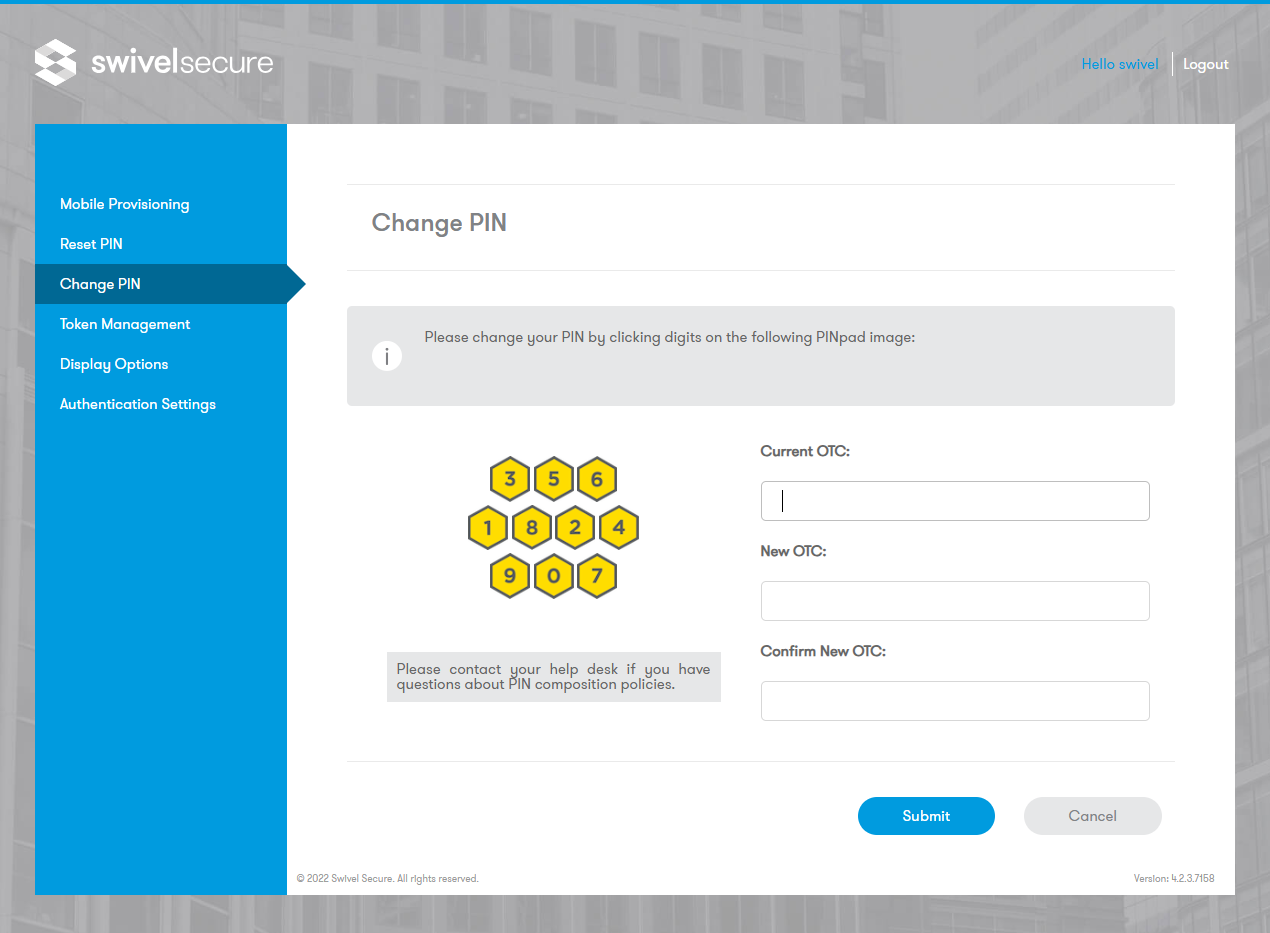1270x933 pixels.
Task: Click digit 3 on the PINpad
Action: pyautogui.click(x=510, y=478)
